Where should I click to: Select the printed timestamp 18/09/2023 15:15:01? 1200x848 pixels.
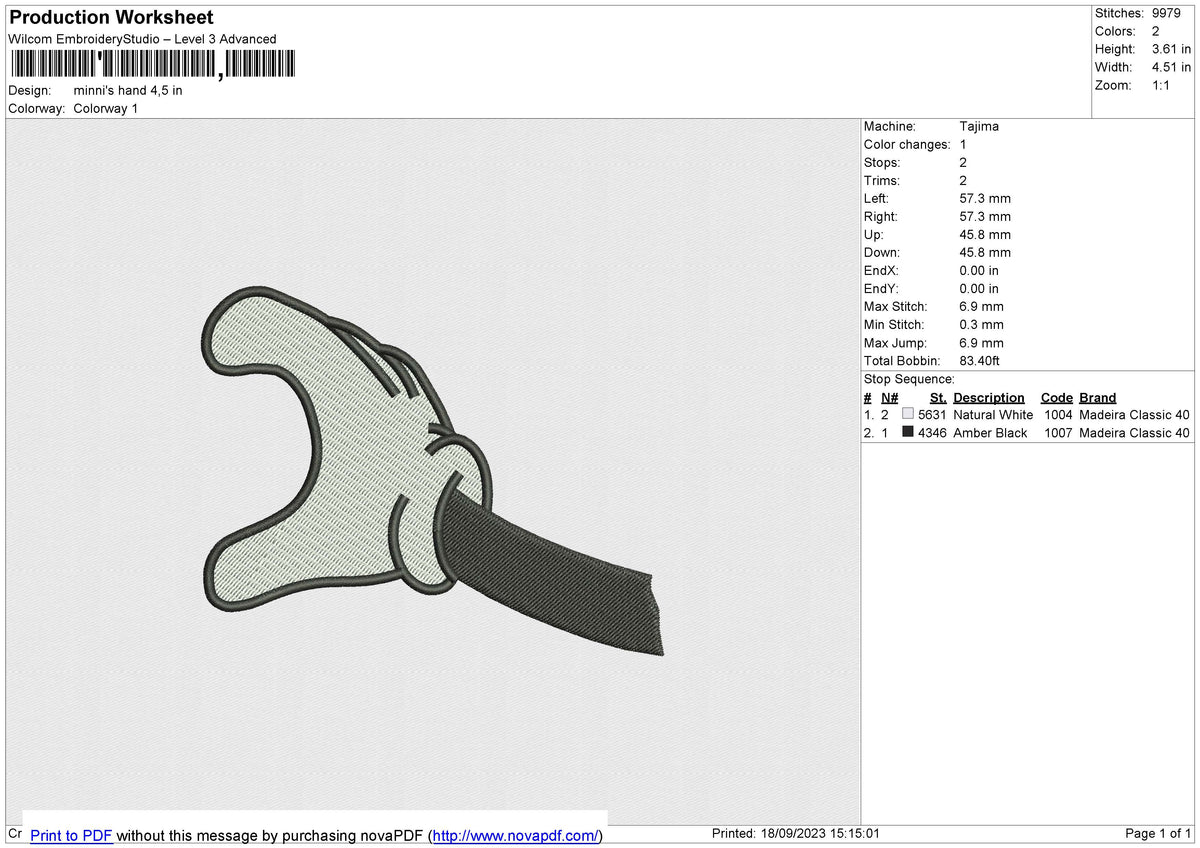click(x=821, y=834)
